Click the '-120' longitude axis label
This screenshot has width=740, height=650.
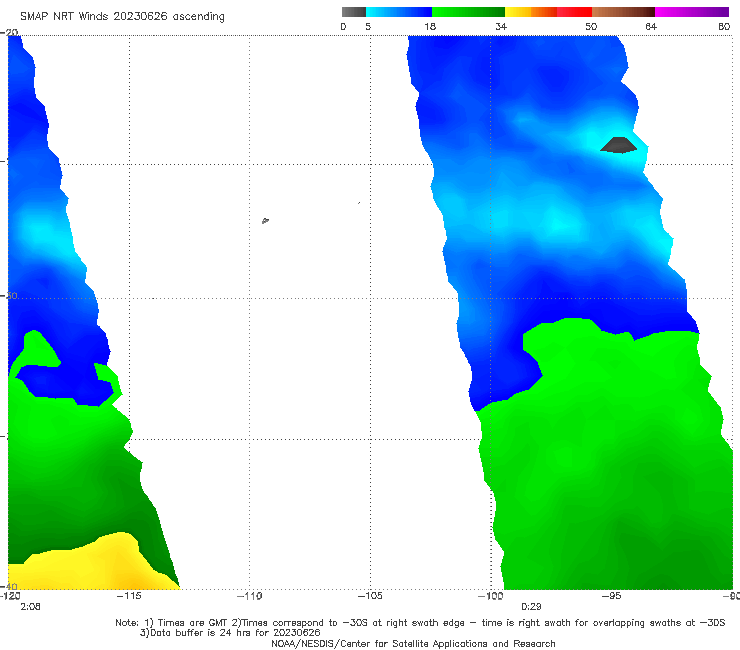tap(10, 596)
